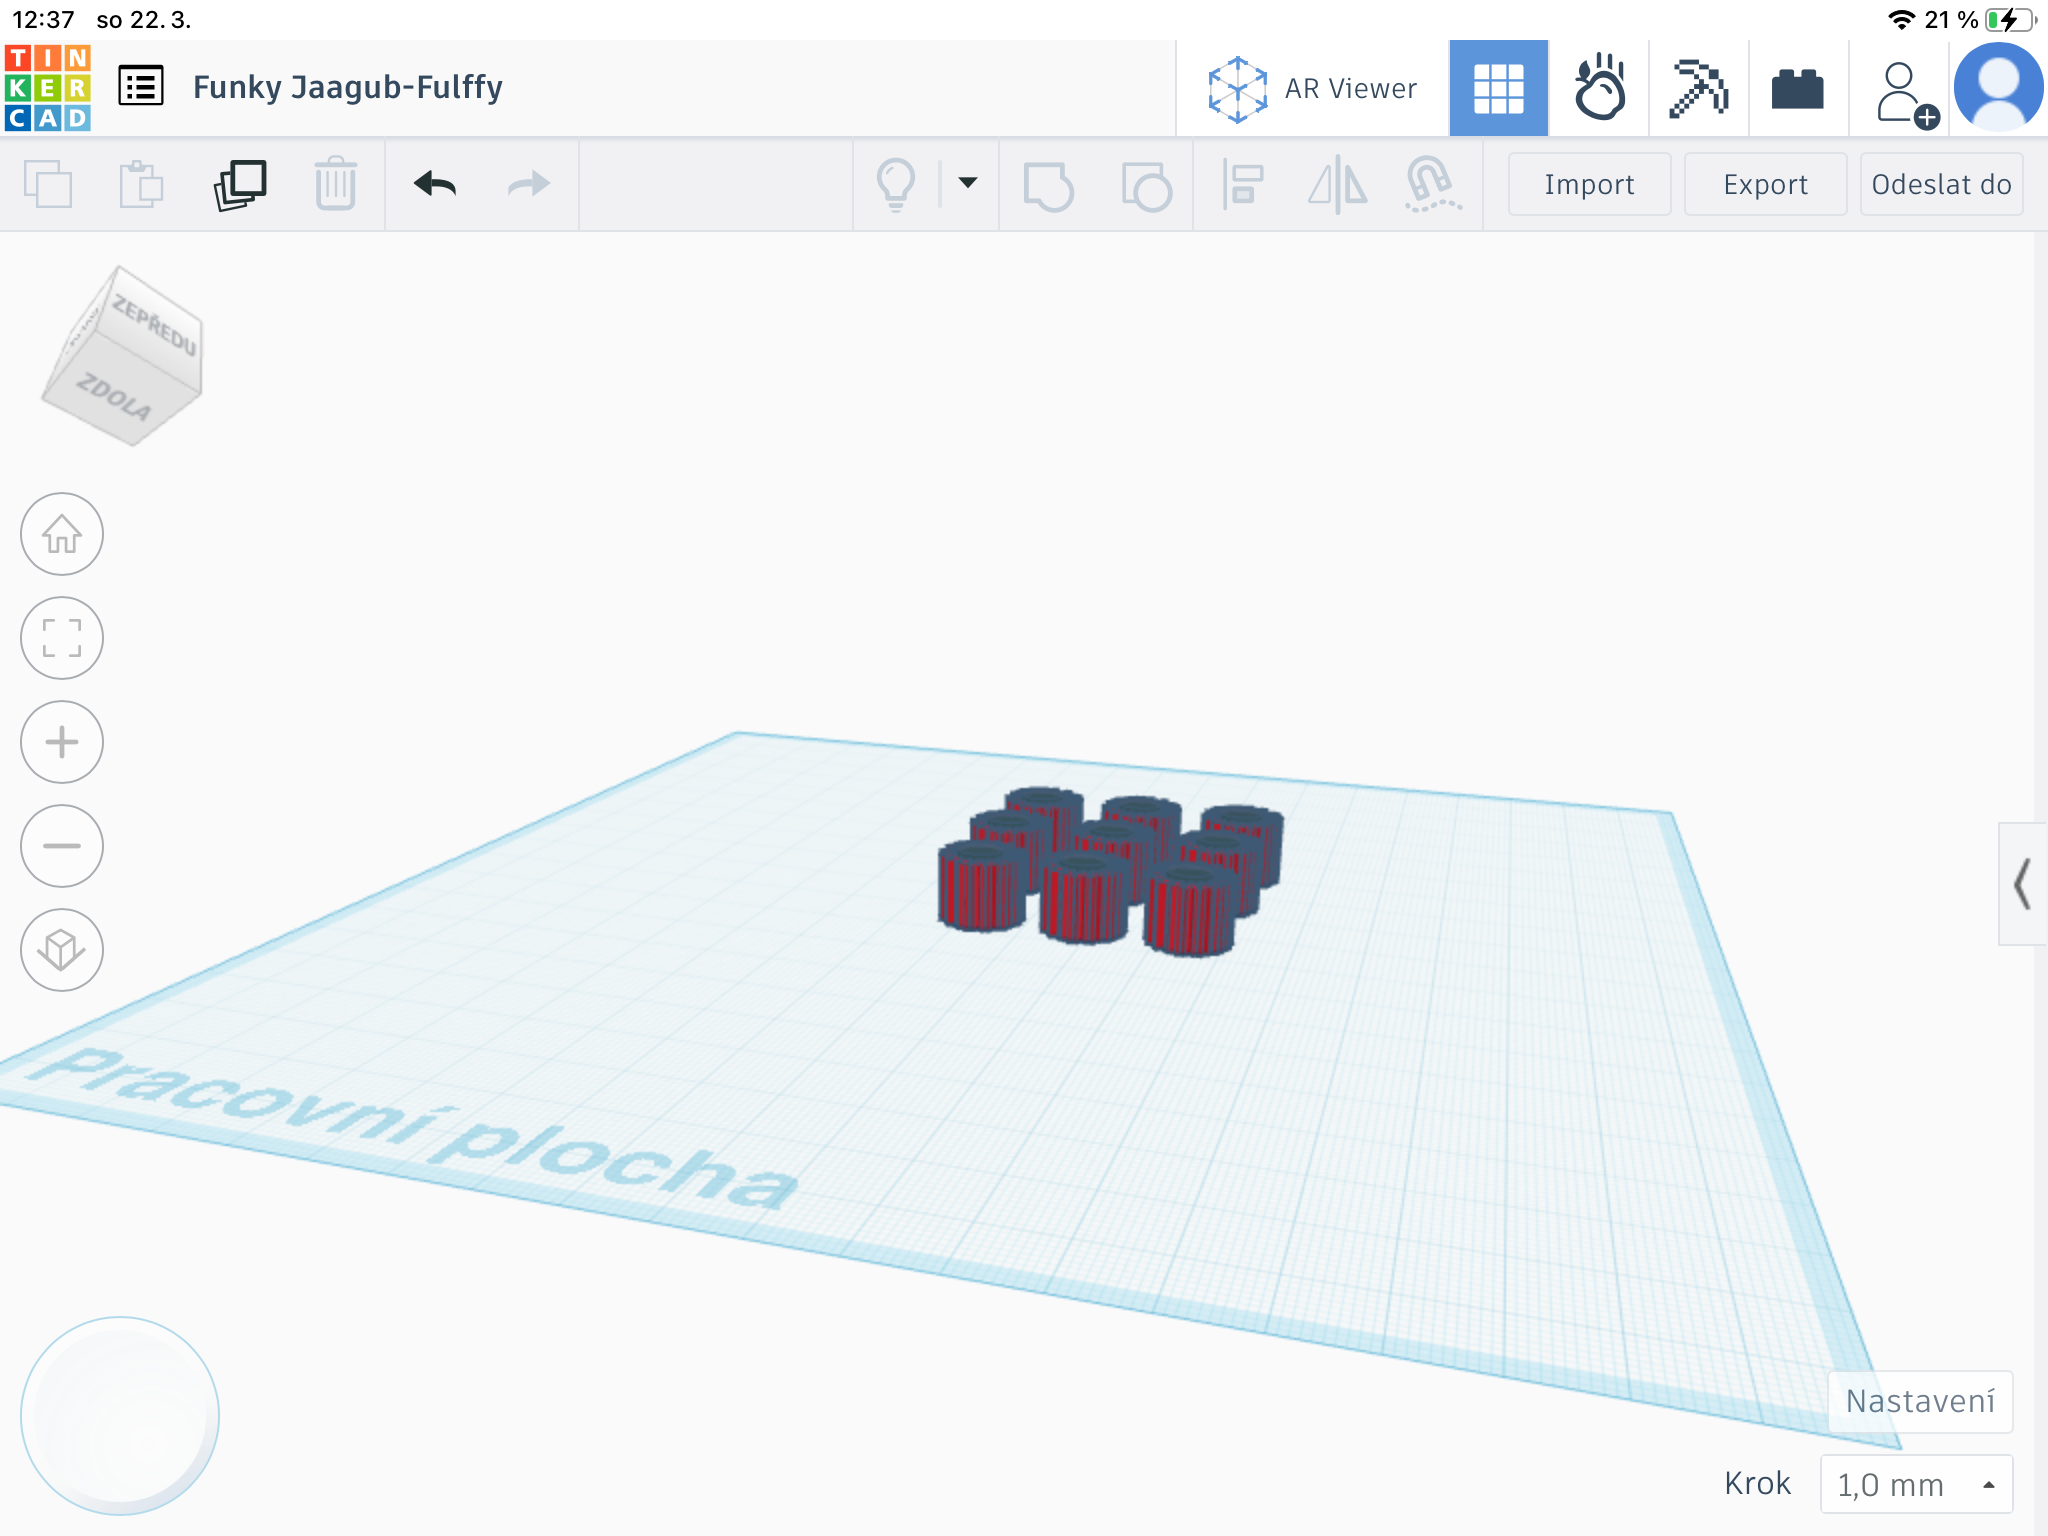This screenshot has width=2048, height=1536.
Task: Click the Ungroup shapes icon
Action: point(1146,186)
